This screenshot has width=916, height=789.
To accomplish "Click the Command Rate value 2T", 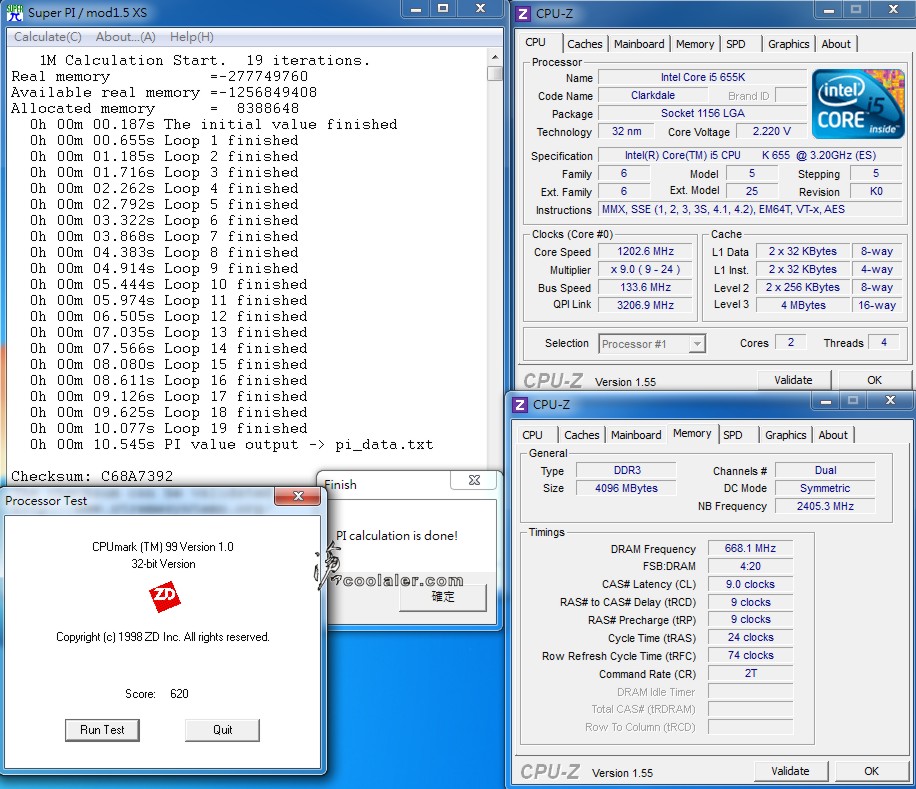I will pyautogui.click(x=750, y=673).
